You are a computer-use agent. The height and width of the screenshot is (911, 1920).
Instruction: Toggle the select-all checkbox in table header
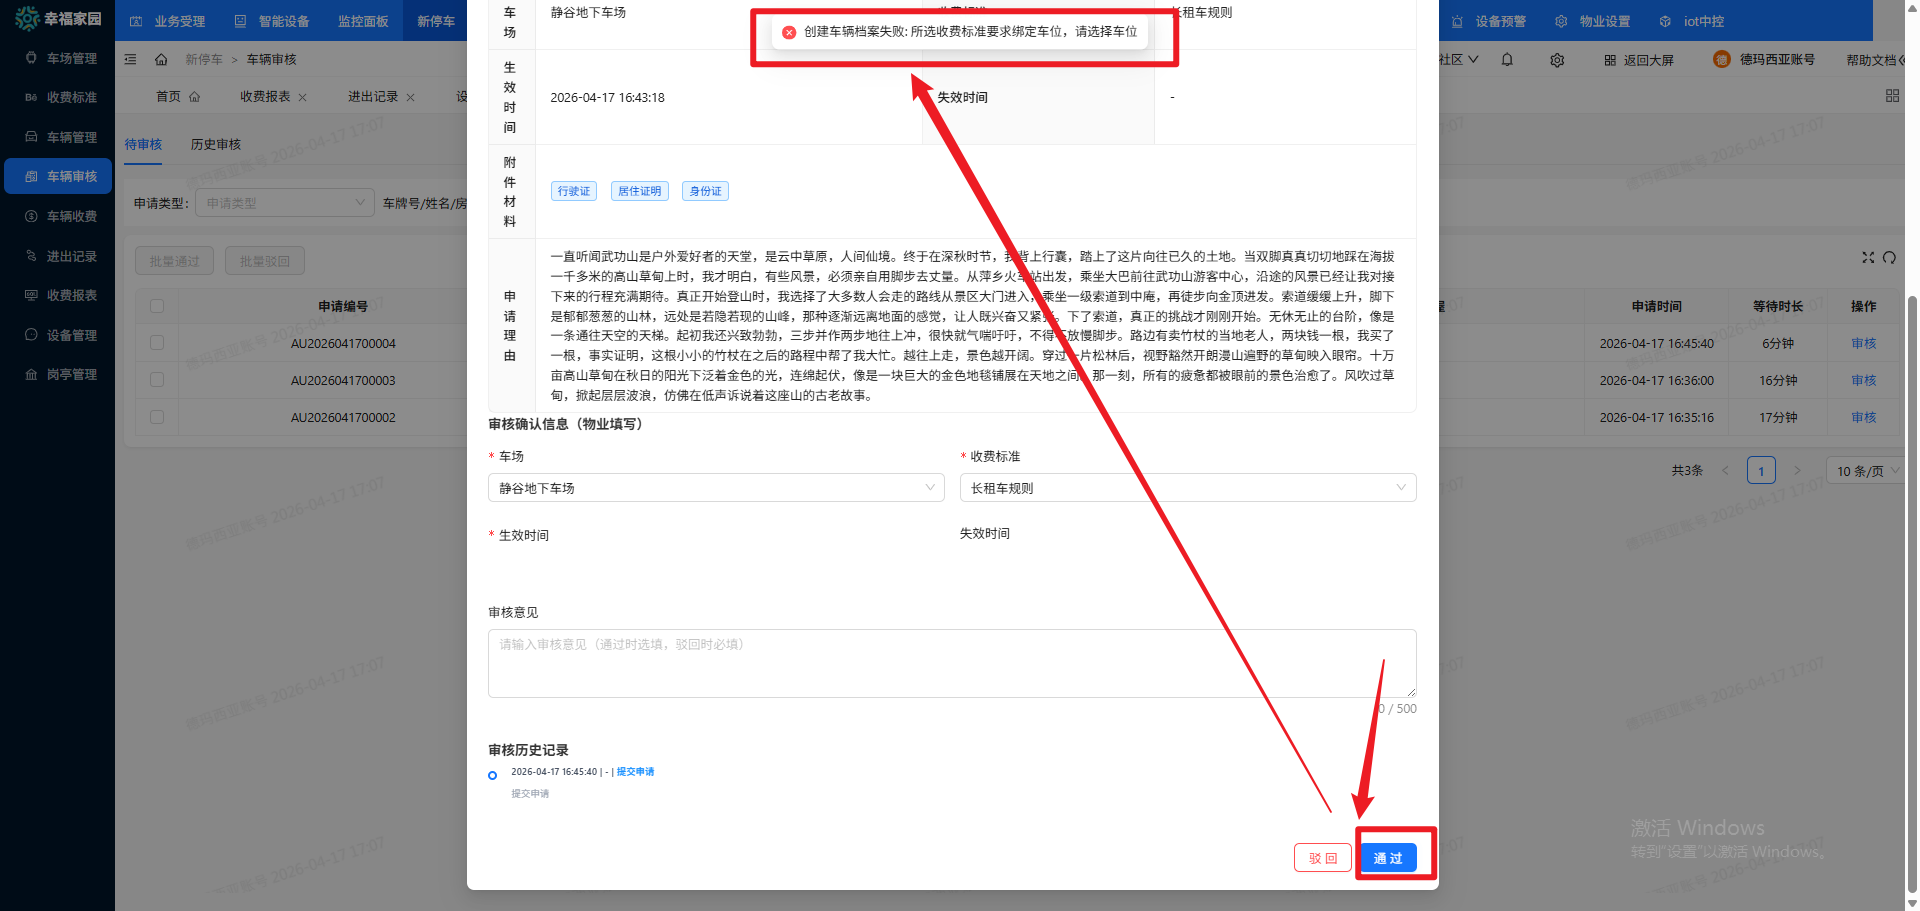(x=157, y=306)
